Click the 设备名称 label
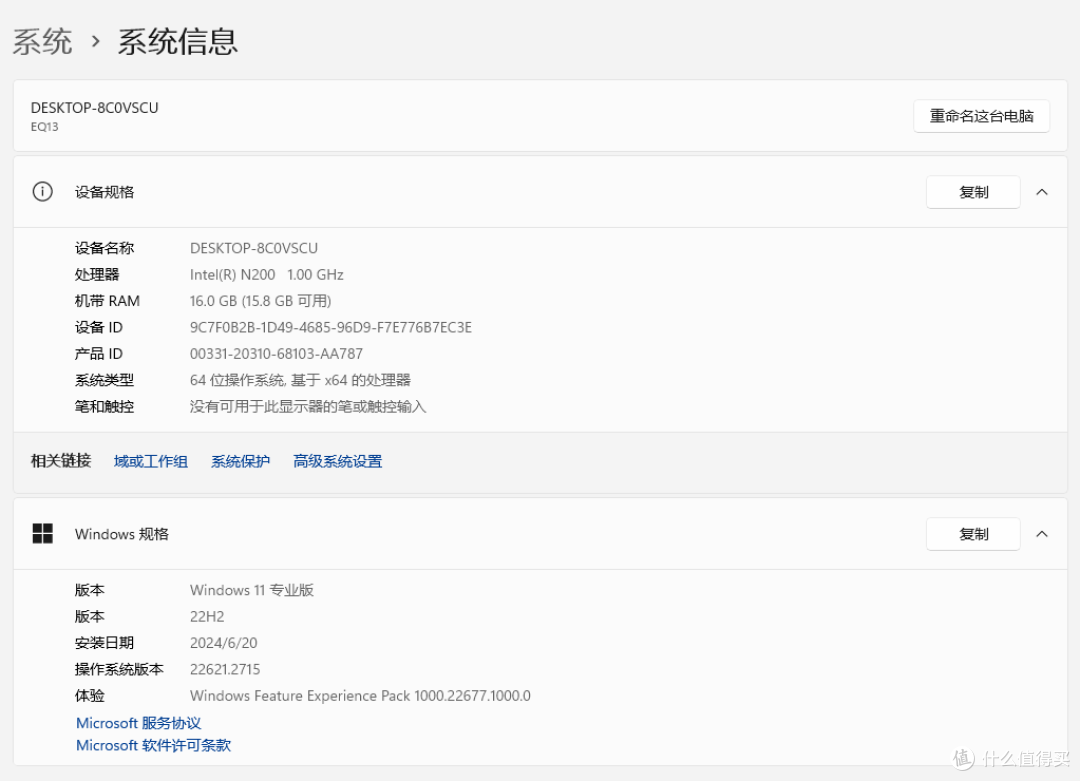Screen dimensions: 1080x781 [104, 248]
